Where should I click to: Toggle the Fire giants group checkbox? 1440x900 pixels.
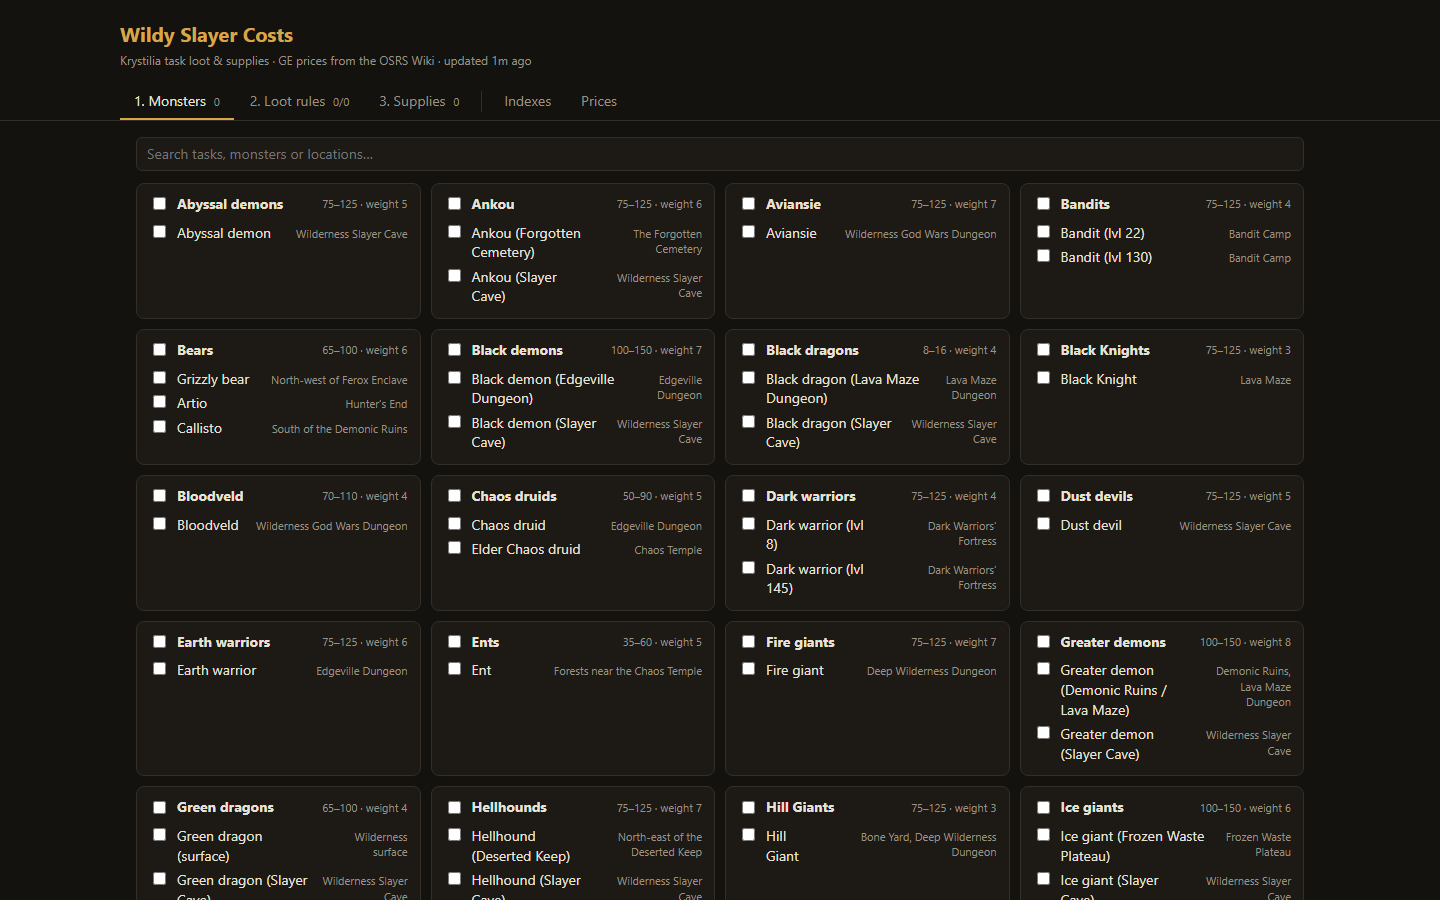click(748, 642)
